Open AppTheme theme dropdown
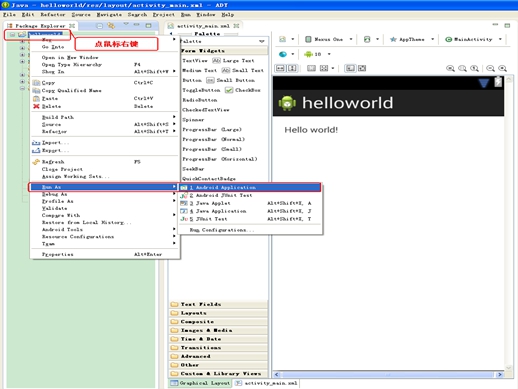This screenshot has width=518, height=389. coord(412,39)
